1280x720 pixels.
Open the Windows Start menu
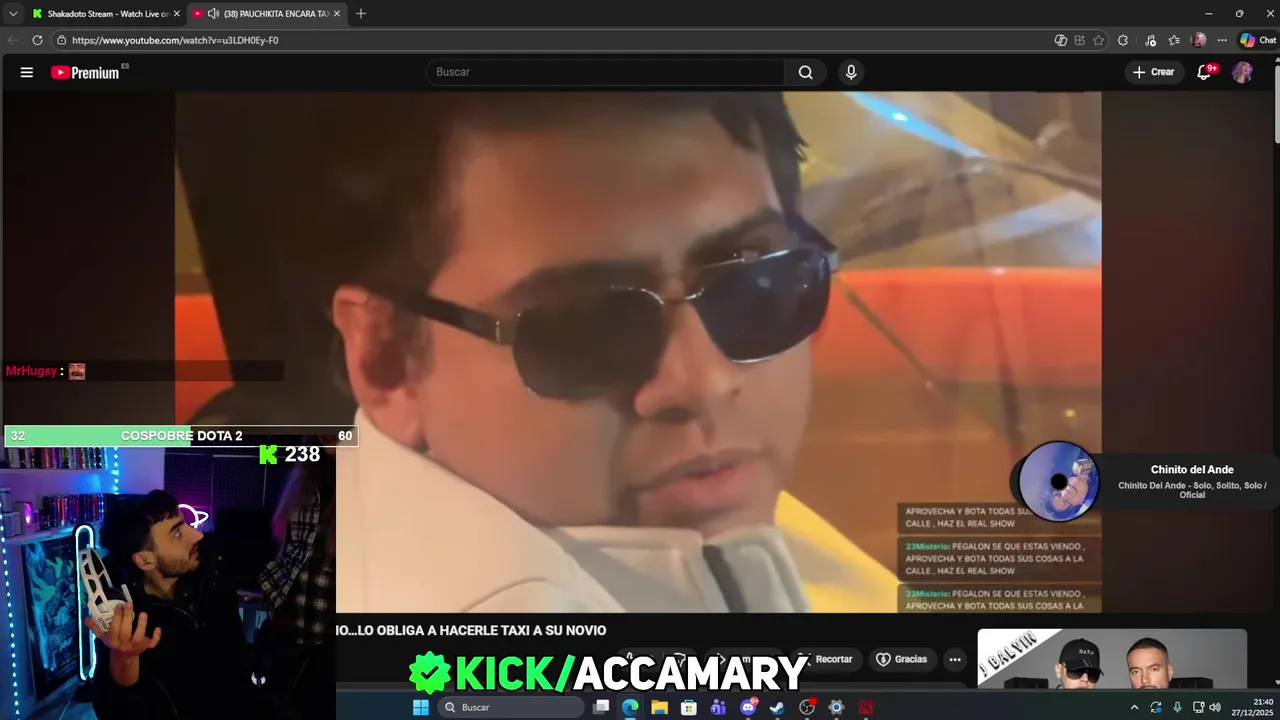tap(421, 707)
